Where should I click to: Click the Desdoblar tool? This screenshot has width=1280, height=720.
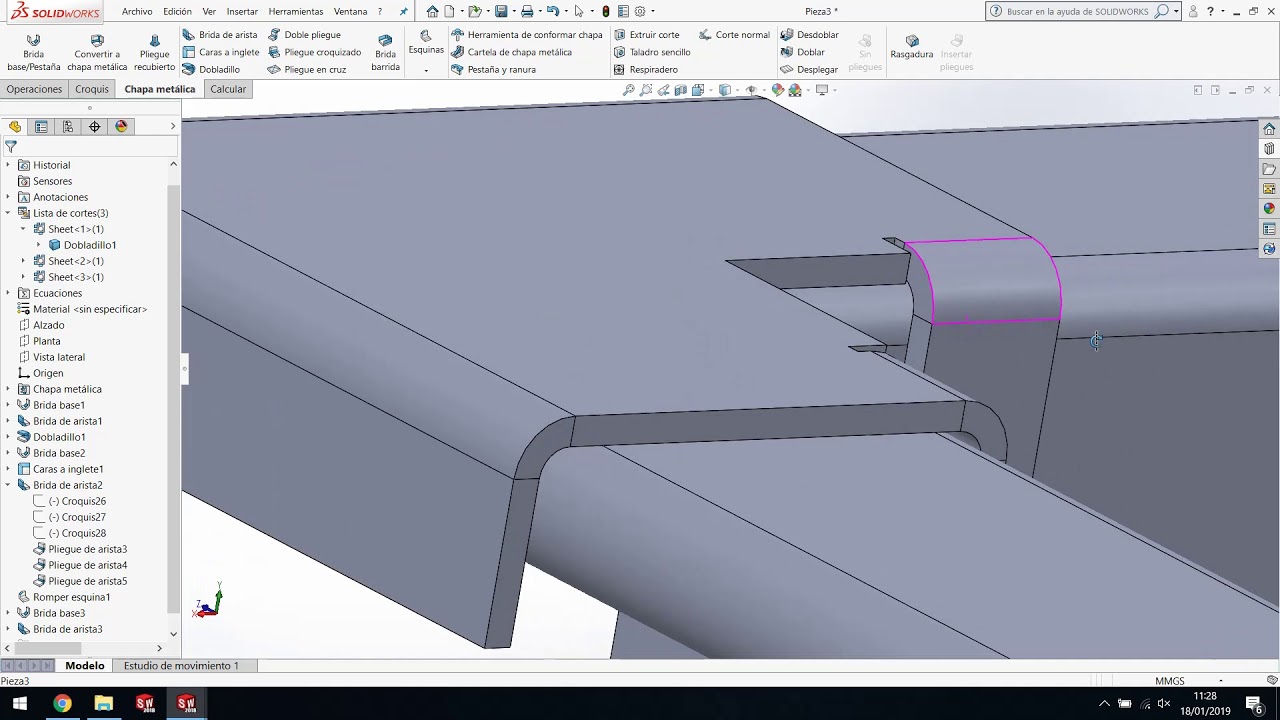point(810,35)
